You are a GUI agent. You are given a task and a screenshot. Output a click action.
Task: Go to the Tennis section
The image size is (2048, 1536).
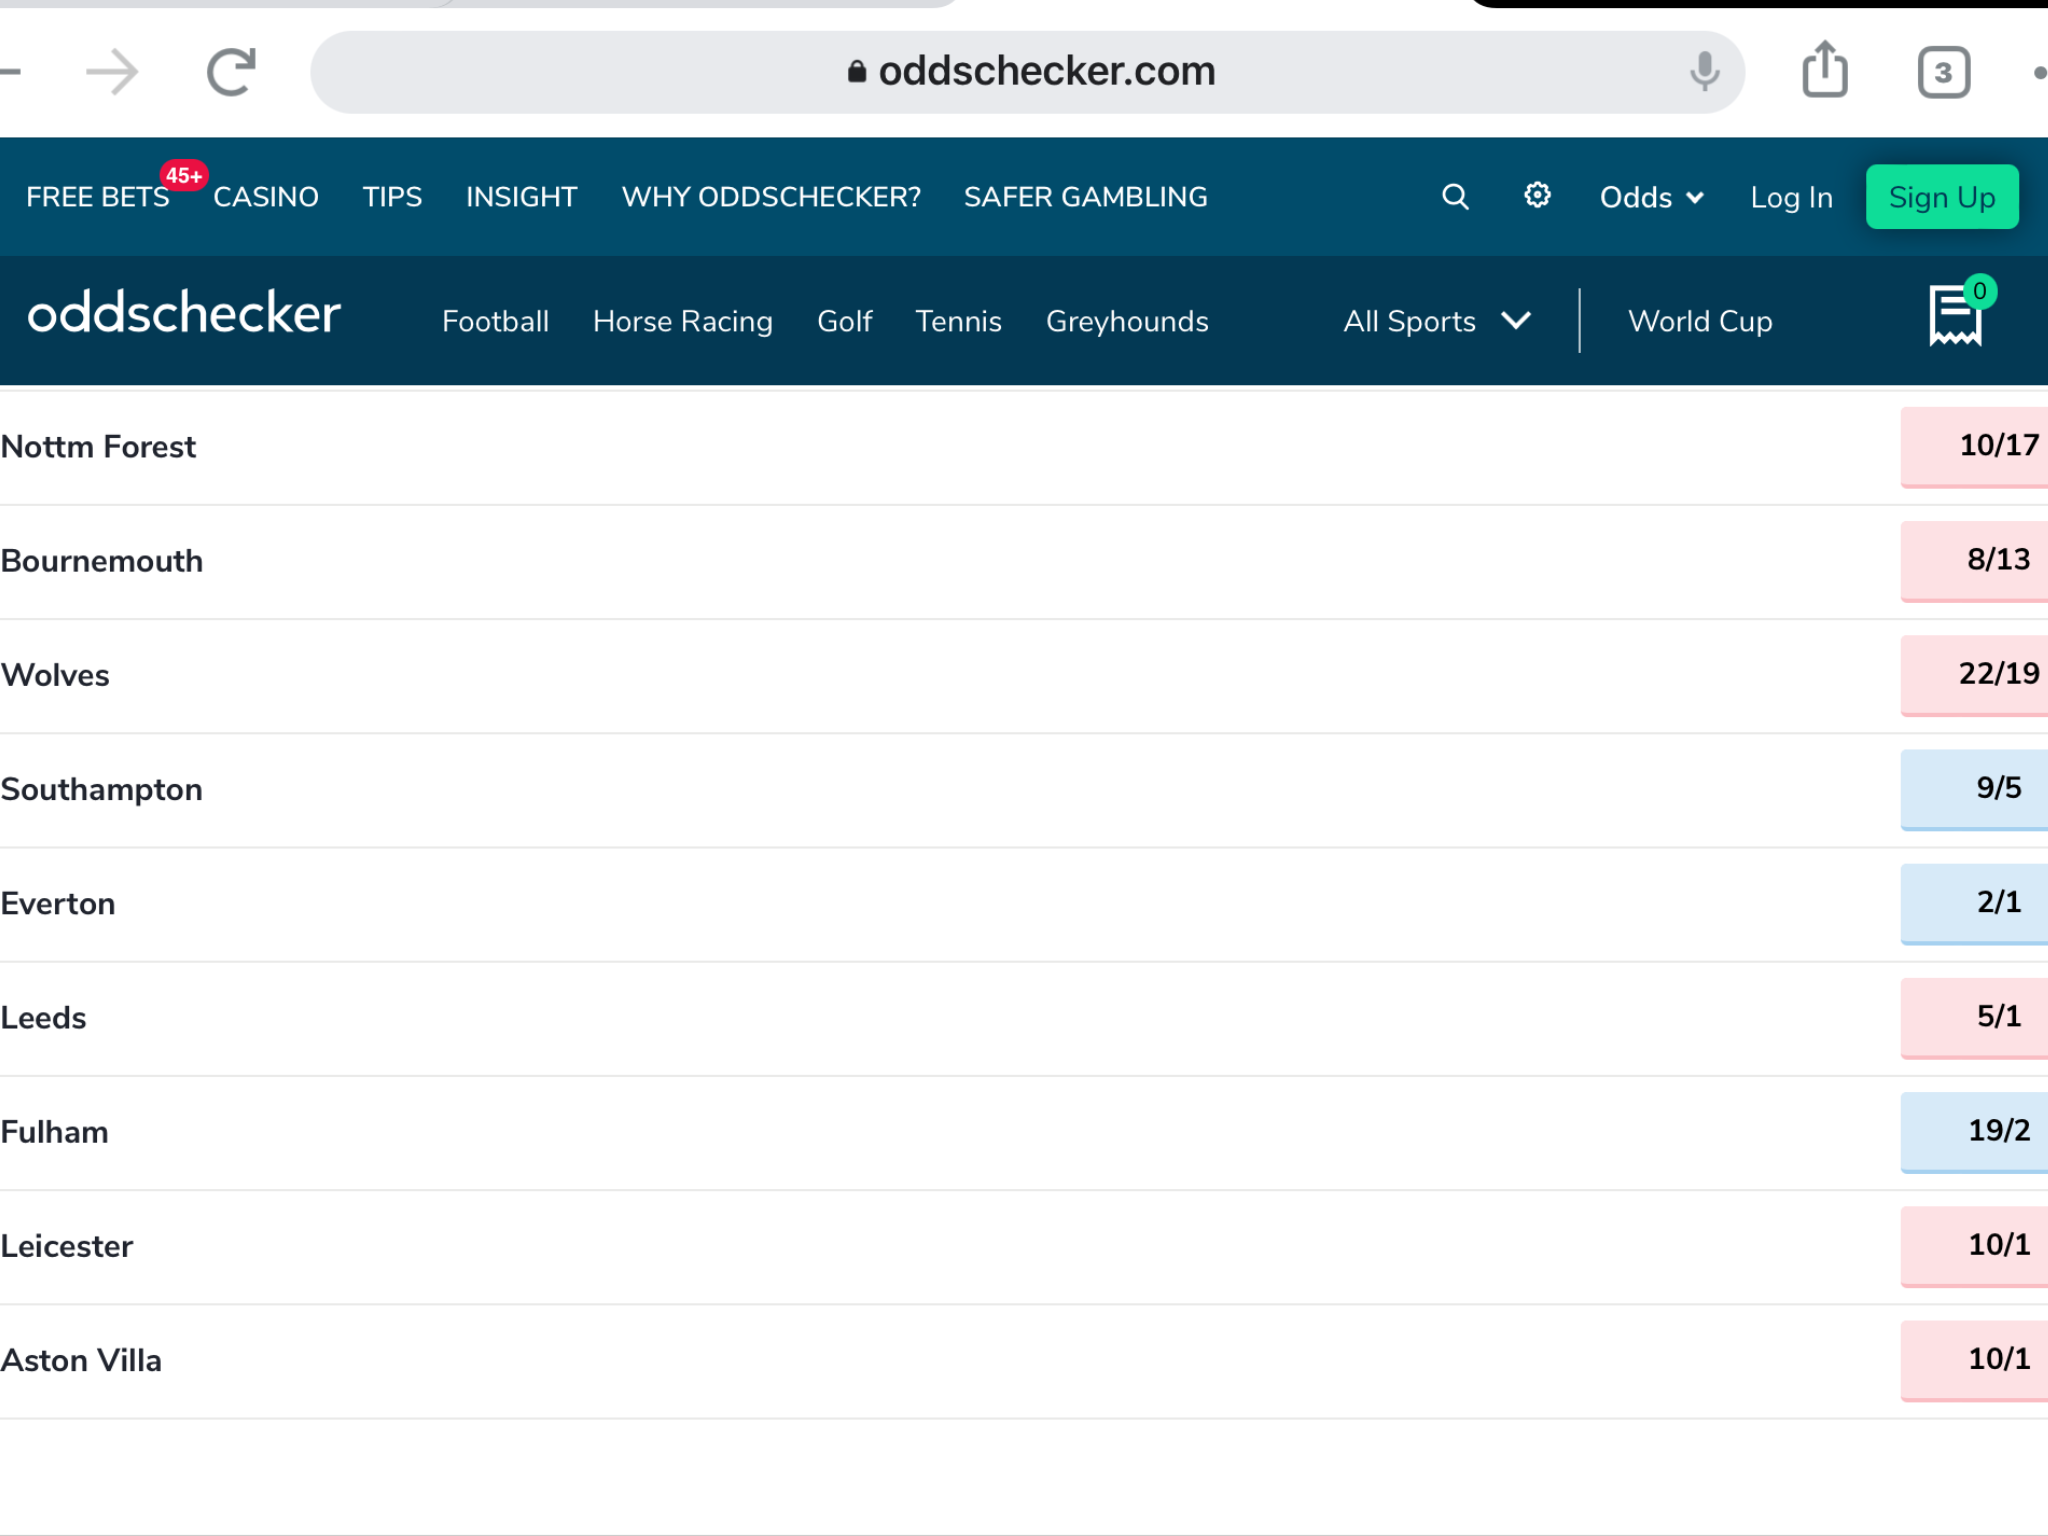(x=958, y=321)
